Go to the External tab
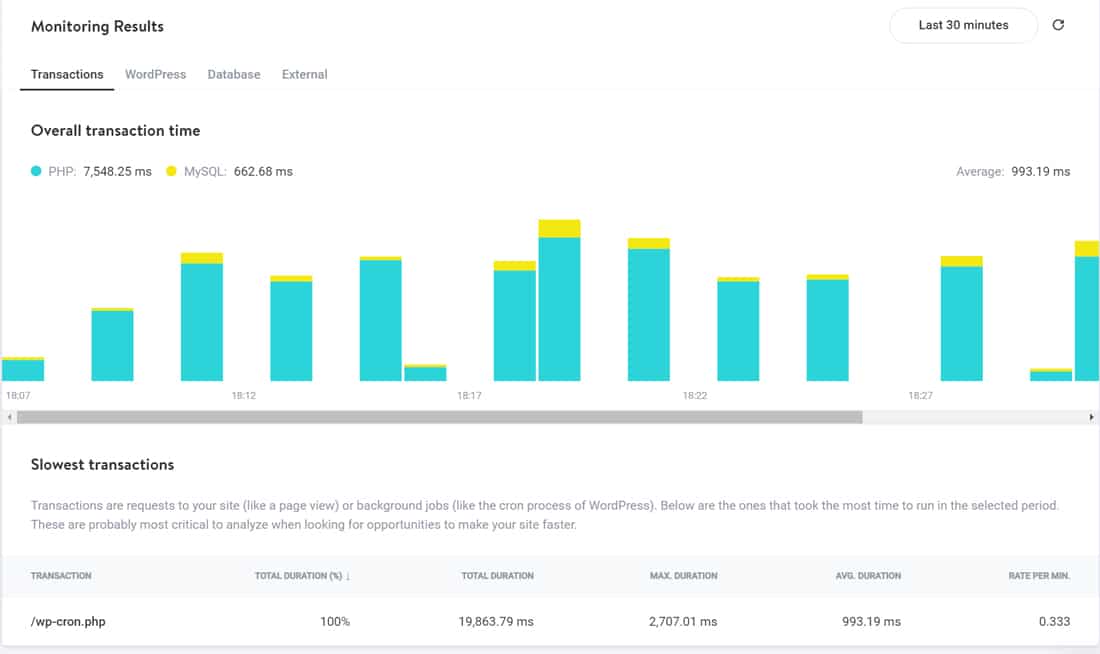The width and height of the screenshot is (1100, 654). coord(304,74)
